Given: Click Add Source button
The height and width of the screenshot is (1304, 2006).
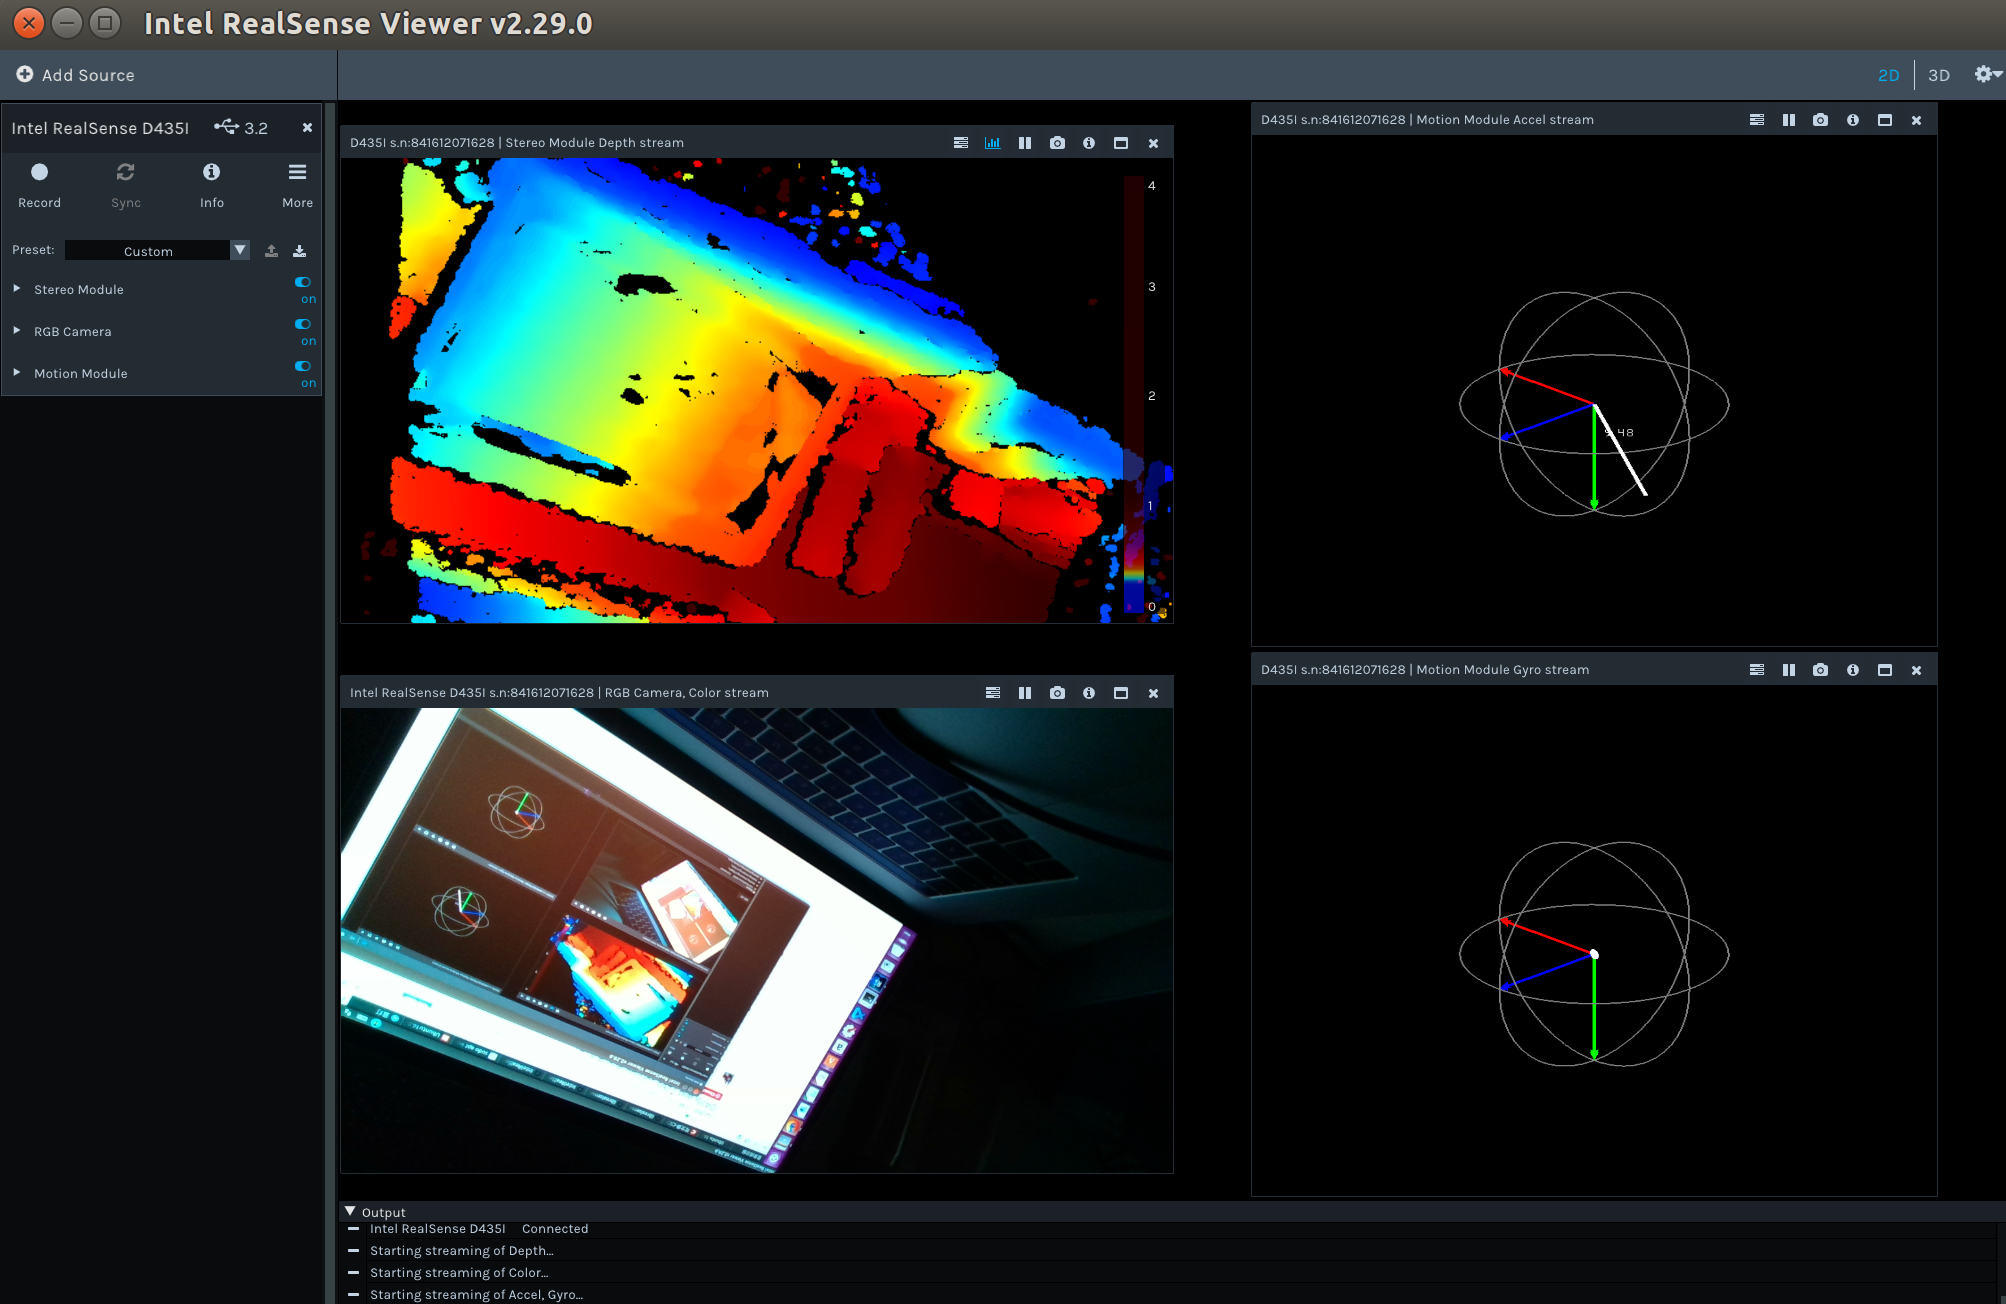Looking at the screenshot, I should coord(76,75).
